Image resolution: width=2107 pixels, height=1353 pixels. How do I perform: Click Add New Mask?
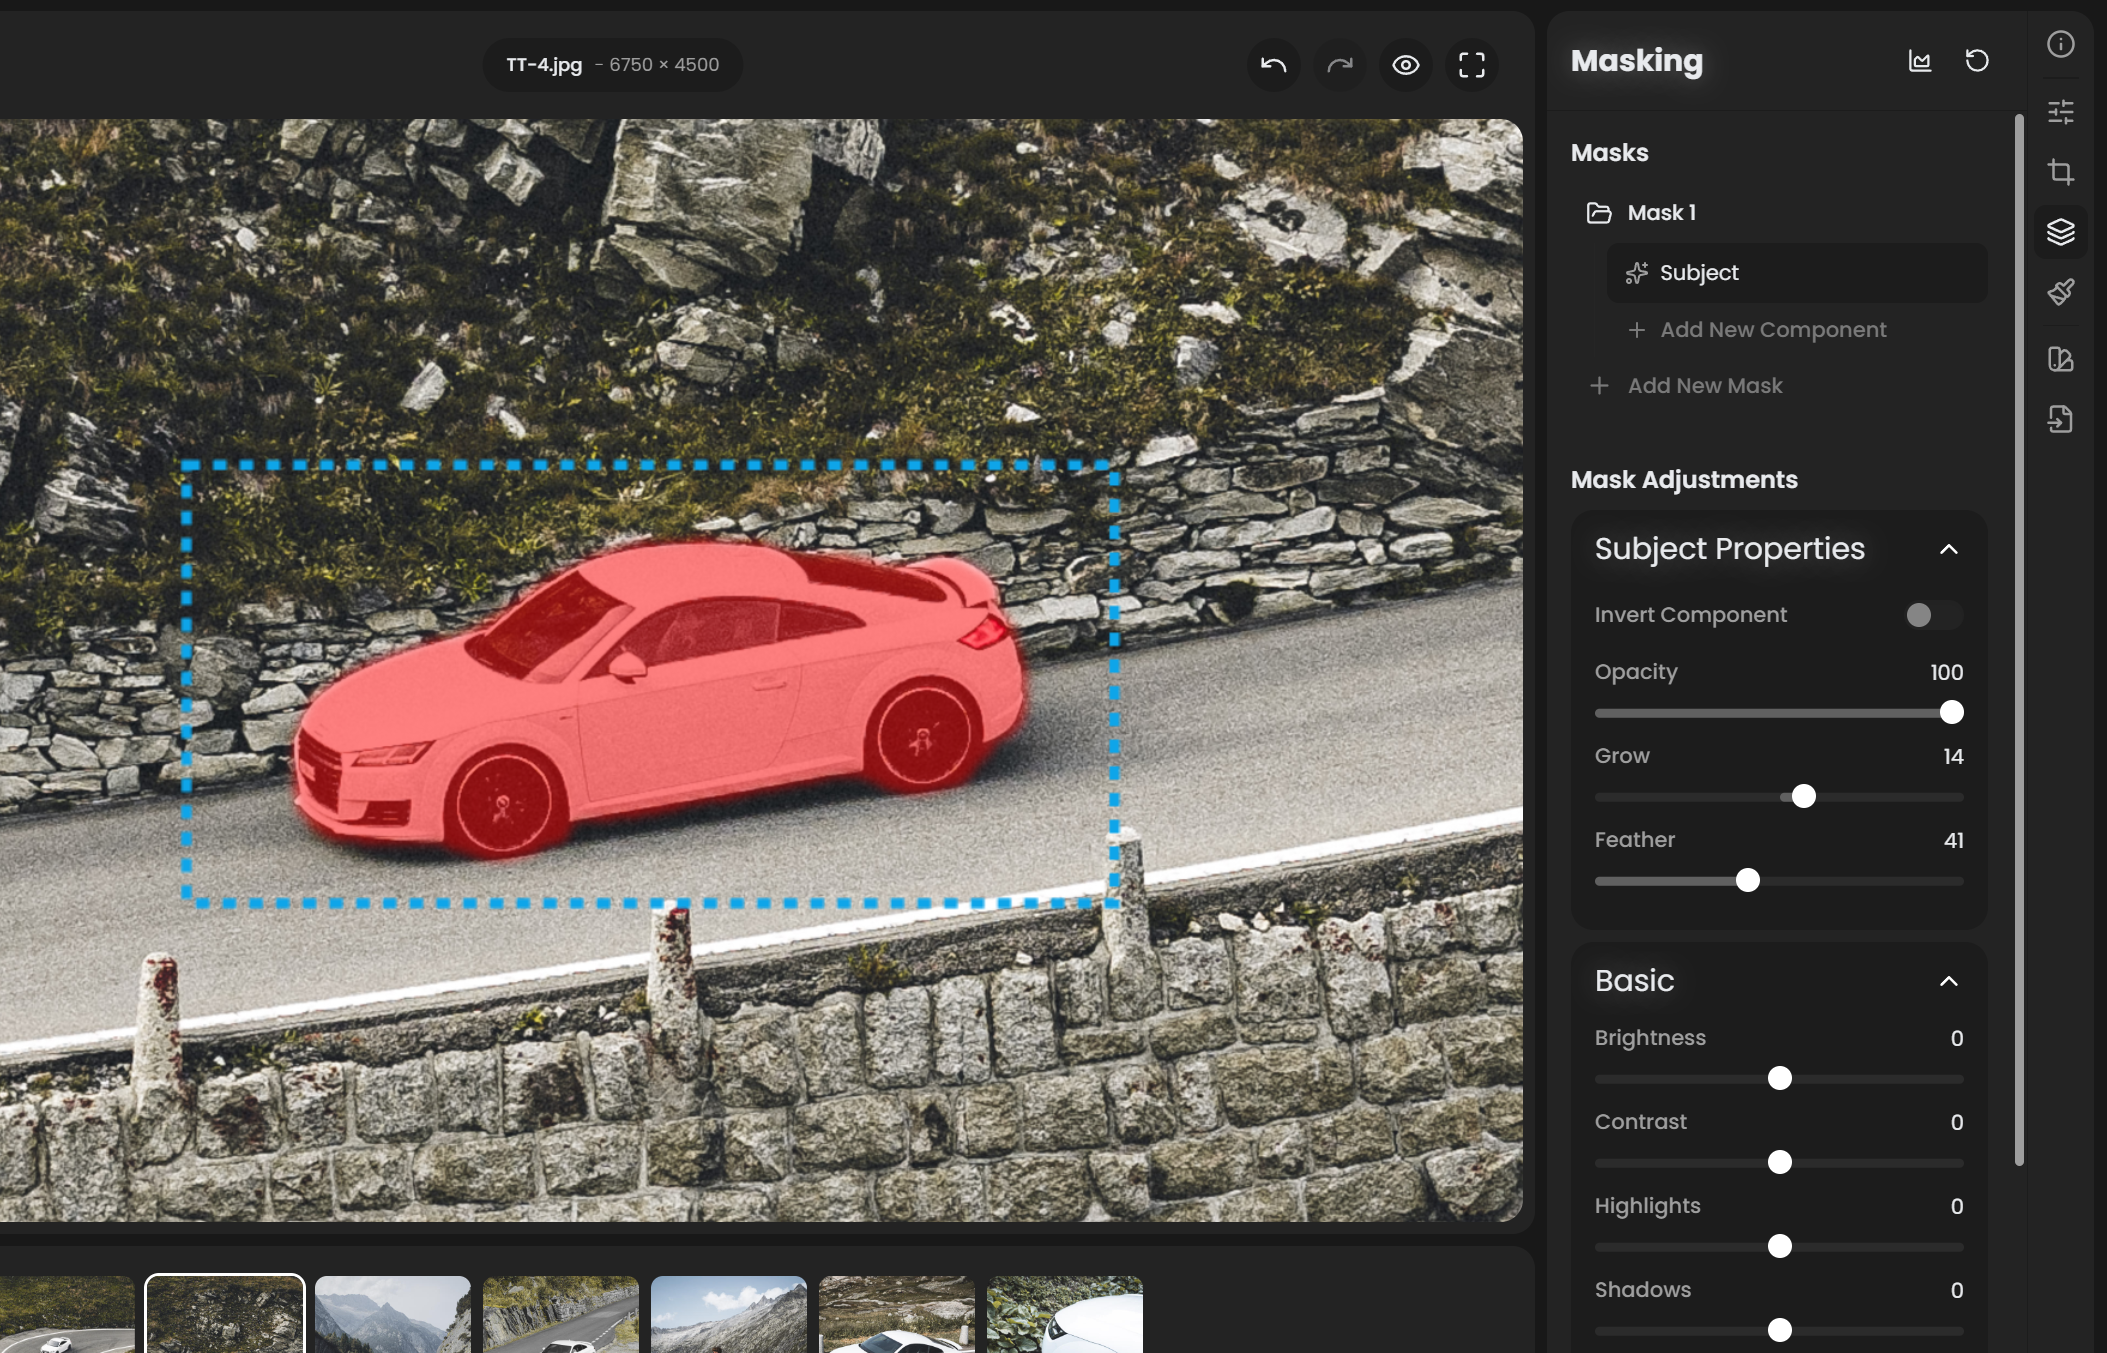pyautogui.click(x=1704, y=386)
